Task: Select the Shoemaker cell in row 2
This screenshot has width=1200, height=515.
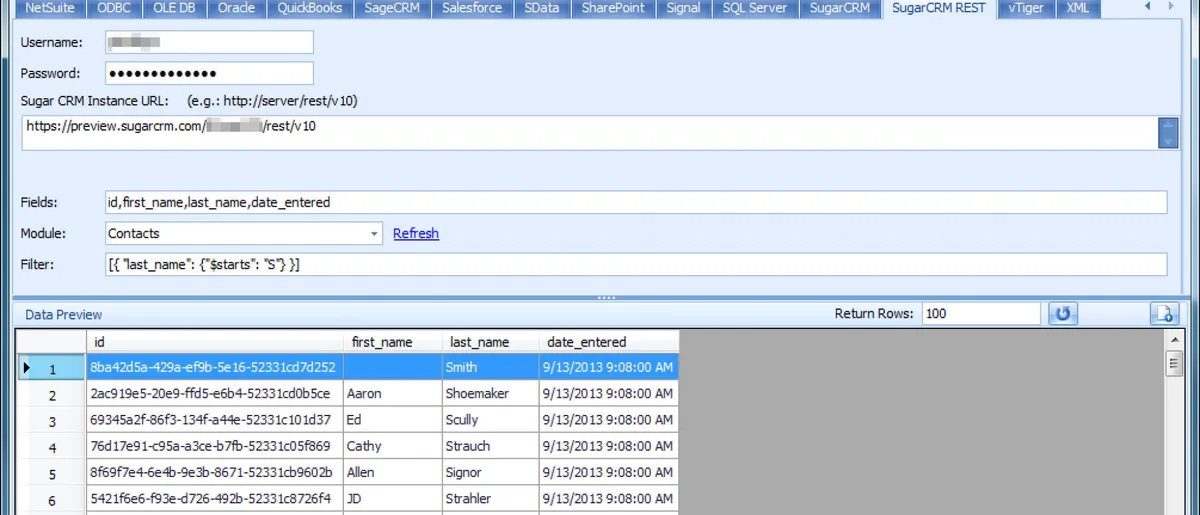Action: [x=490, y=394]
